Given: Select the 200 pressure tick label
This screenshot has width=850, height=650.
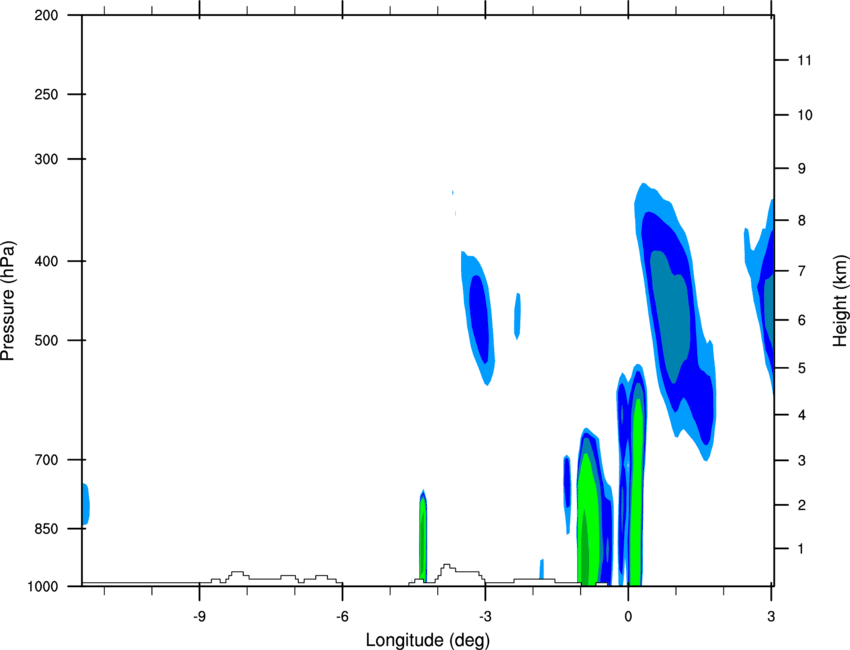Looking at the screenshot, I should pos(46,15).
